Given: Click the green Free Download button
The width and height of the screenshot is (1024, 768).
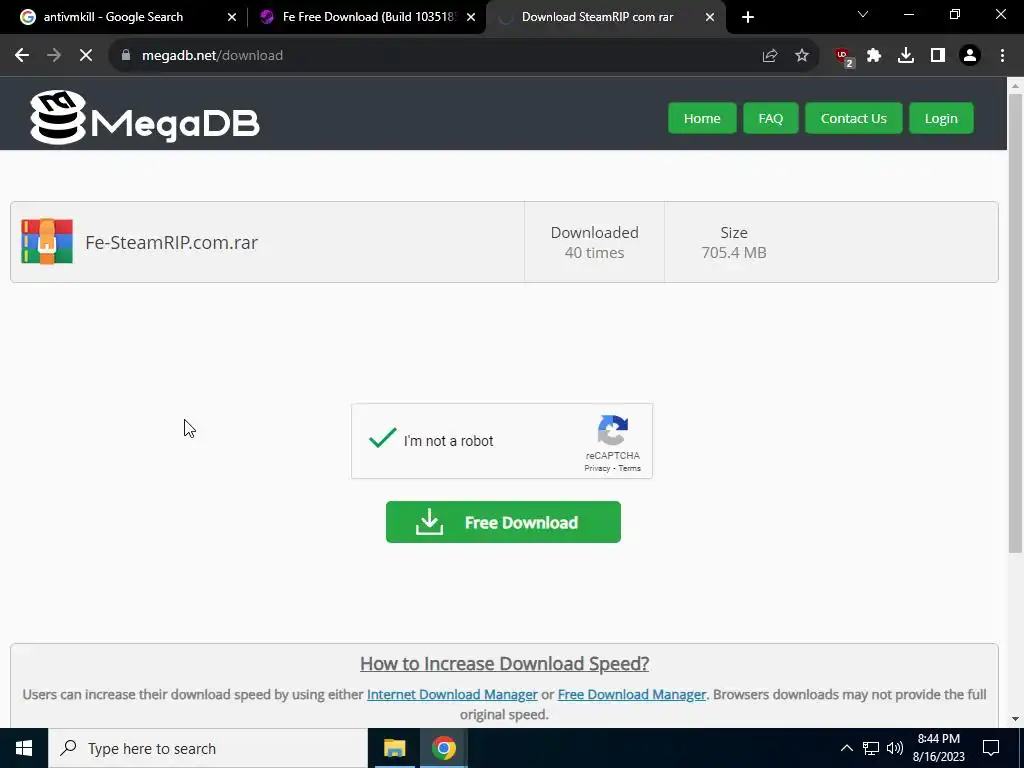Looking at the screenshot, I should pos(503,522).
